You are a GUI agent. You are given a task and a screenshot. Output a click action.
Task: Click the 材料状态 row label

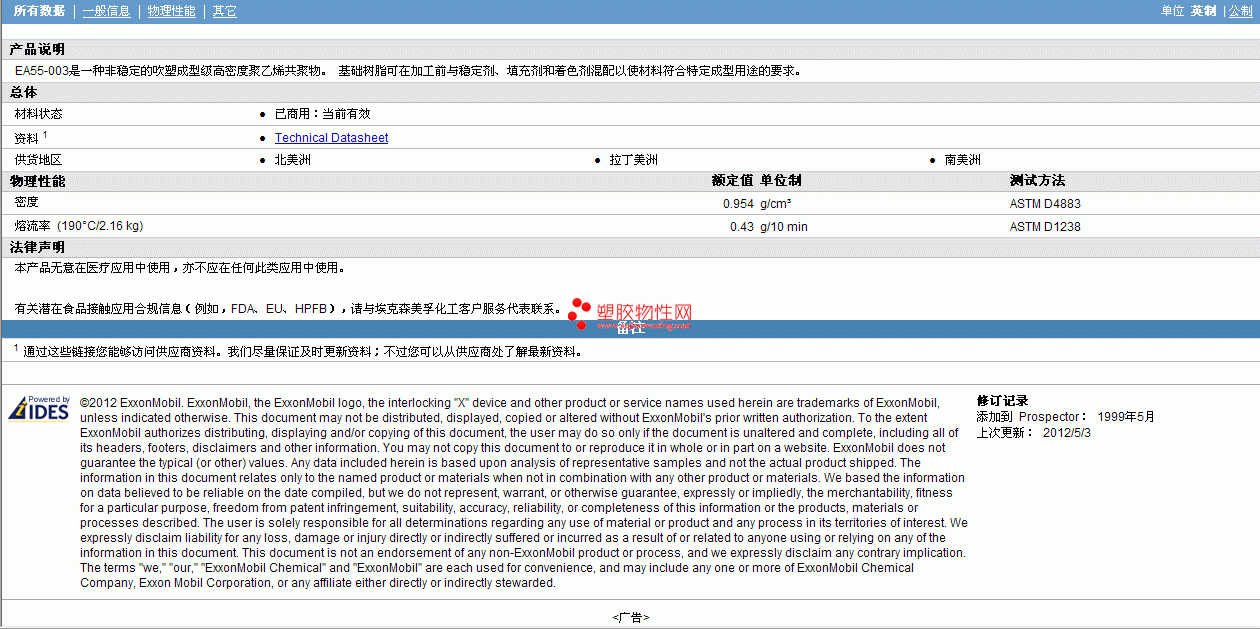pos(38,114)
